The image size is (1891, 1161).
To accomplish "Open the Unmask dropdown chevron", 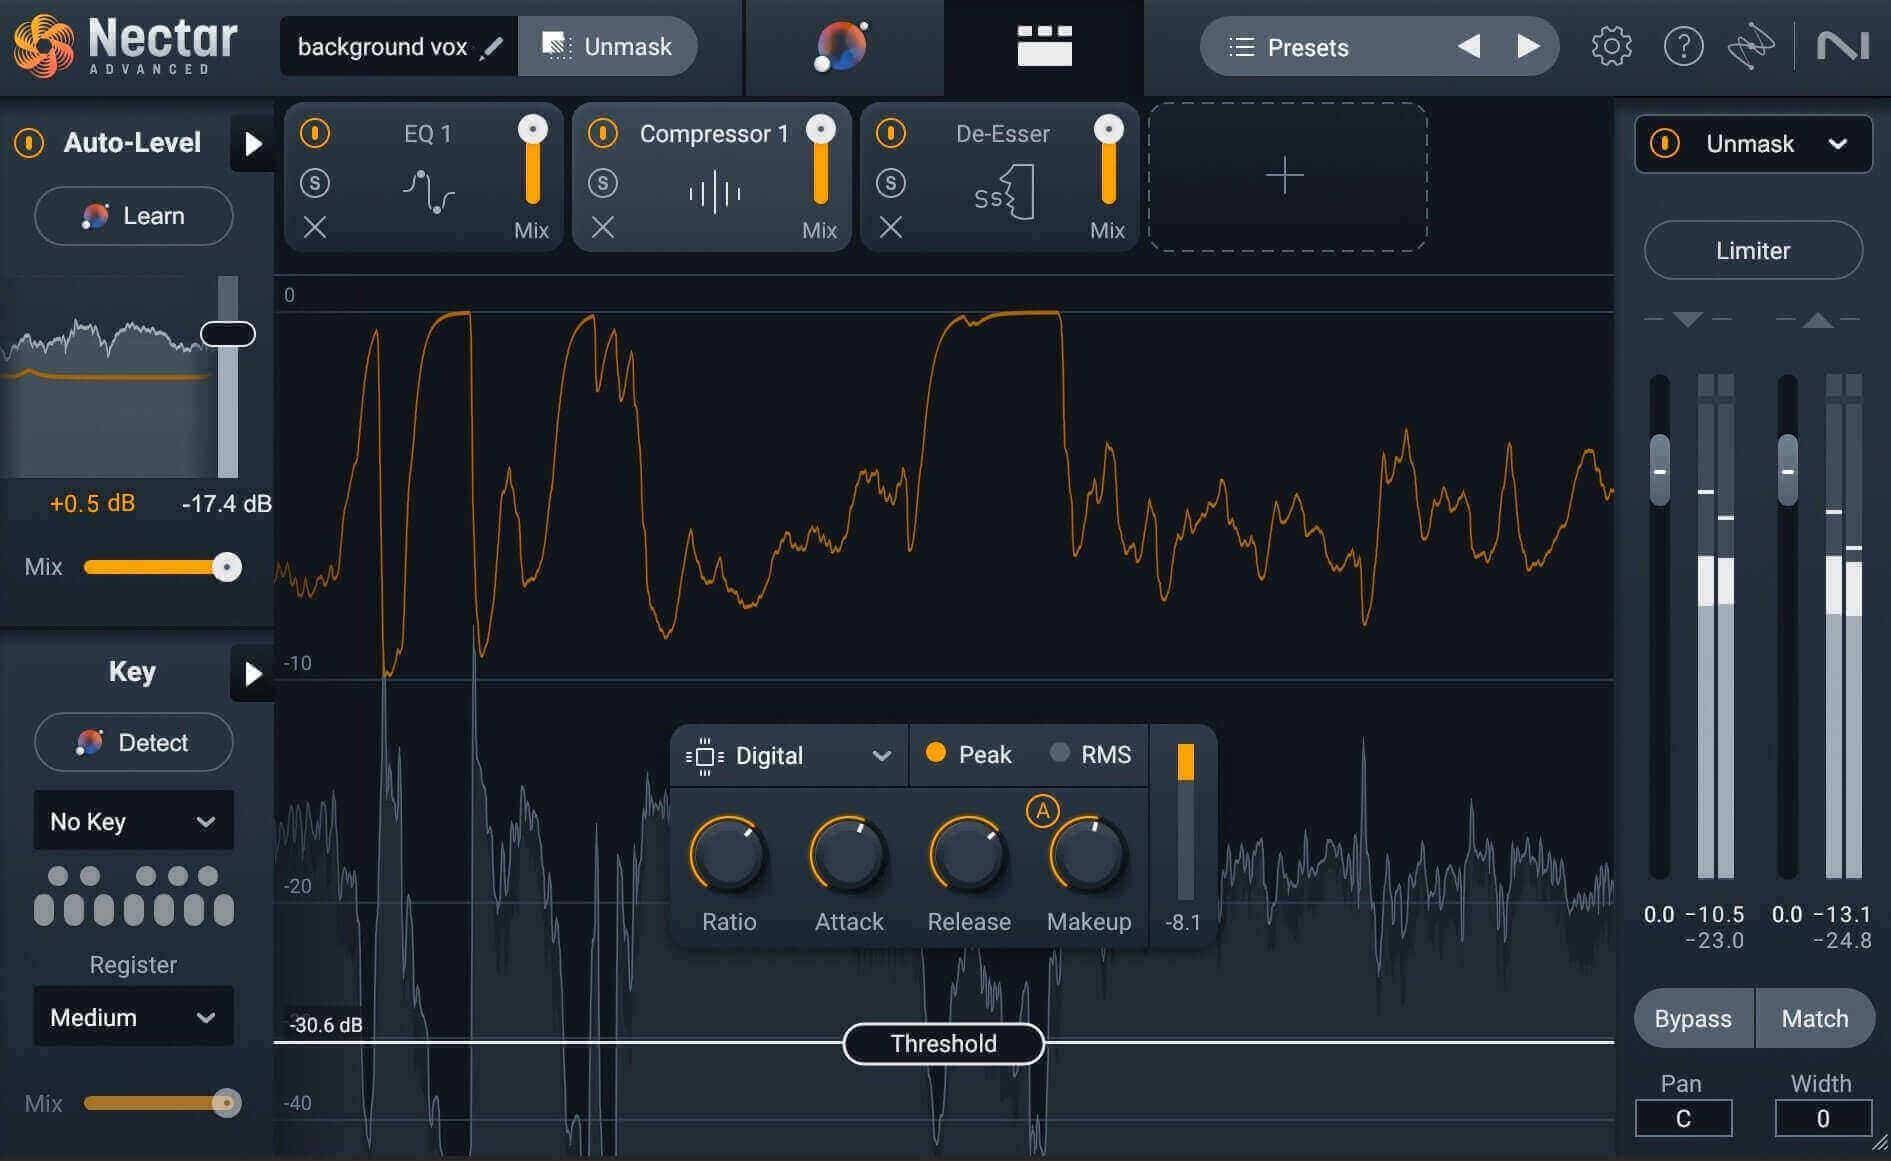I will [x=1838, y=144].
